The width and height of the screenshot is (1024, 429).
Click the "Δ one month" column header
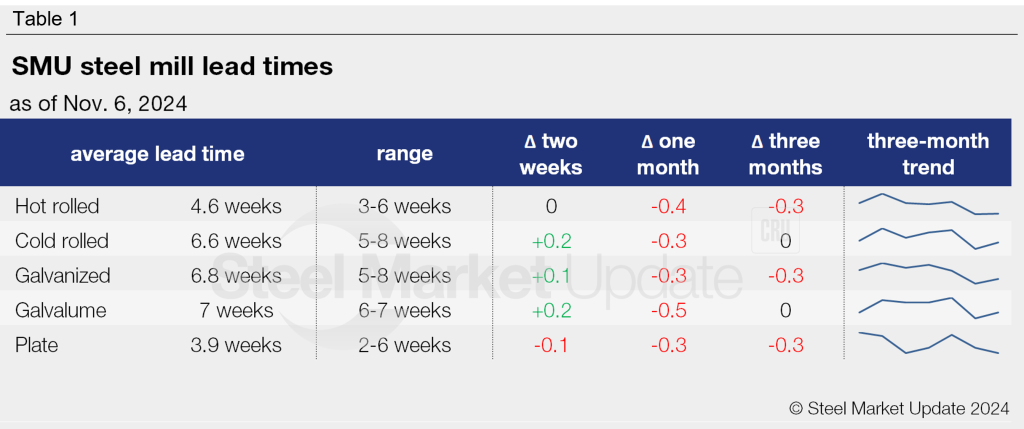coord(669,154)
